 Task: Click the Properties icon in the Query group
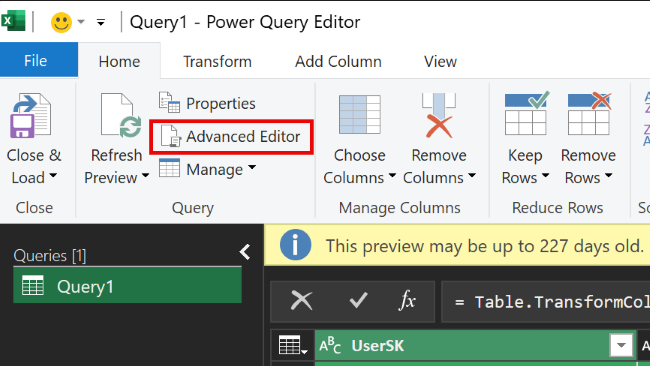point(169,102)
